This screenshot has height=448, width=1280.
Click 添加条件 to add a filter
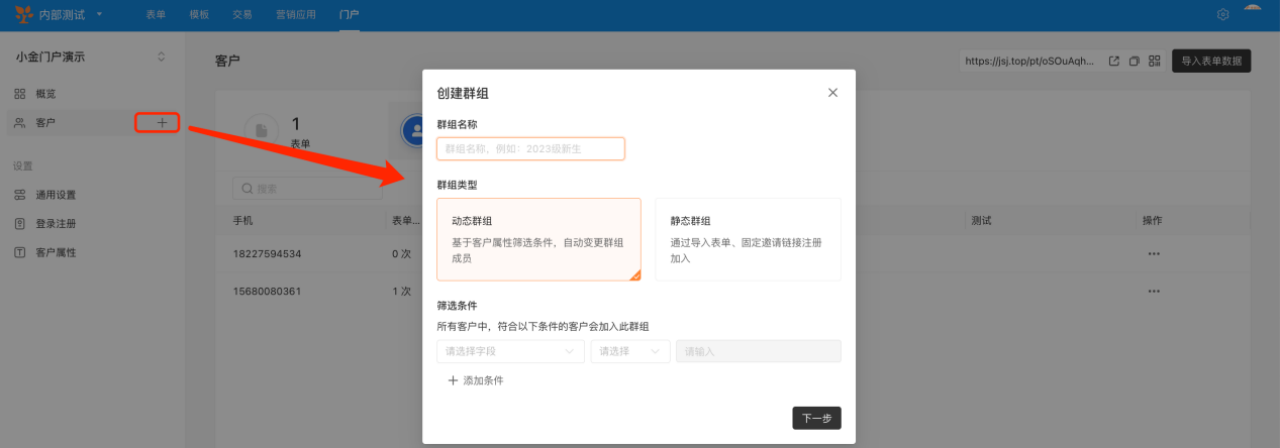[475, 381]
